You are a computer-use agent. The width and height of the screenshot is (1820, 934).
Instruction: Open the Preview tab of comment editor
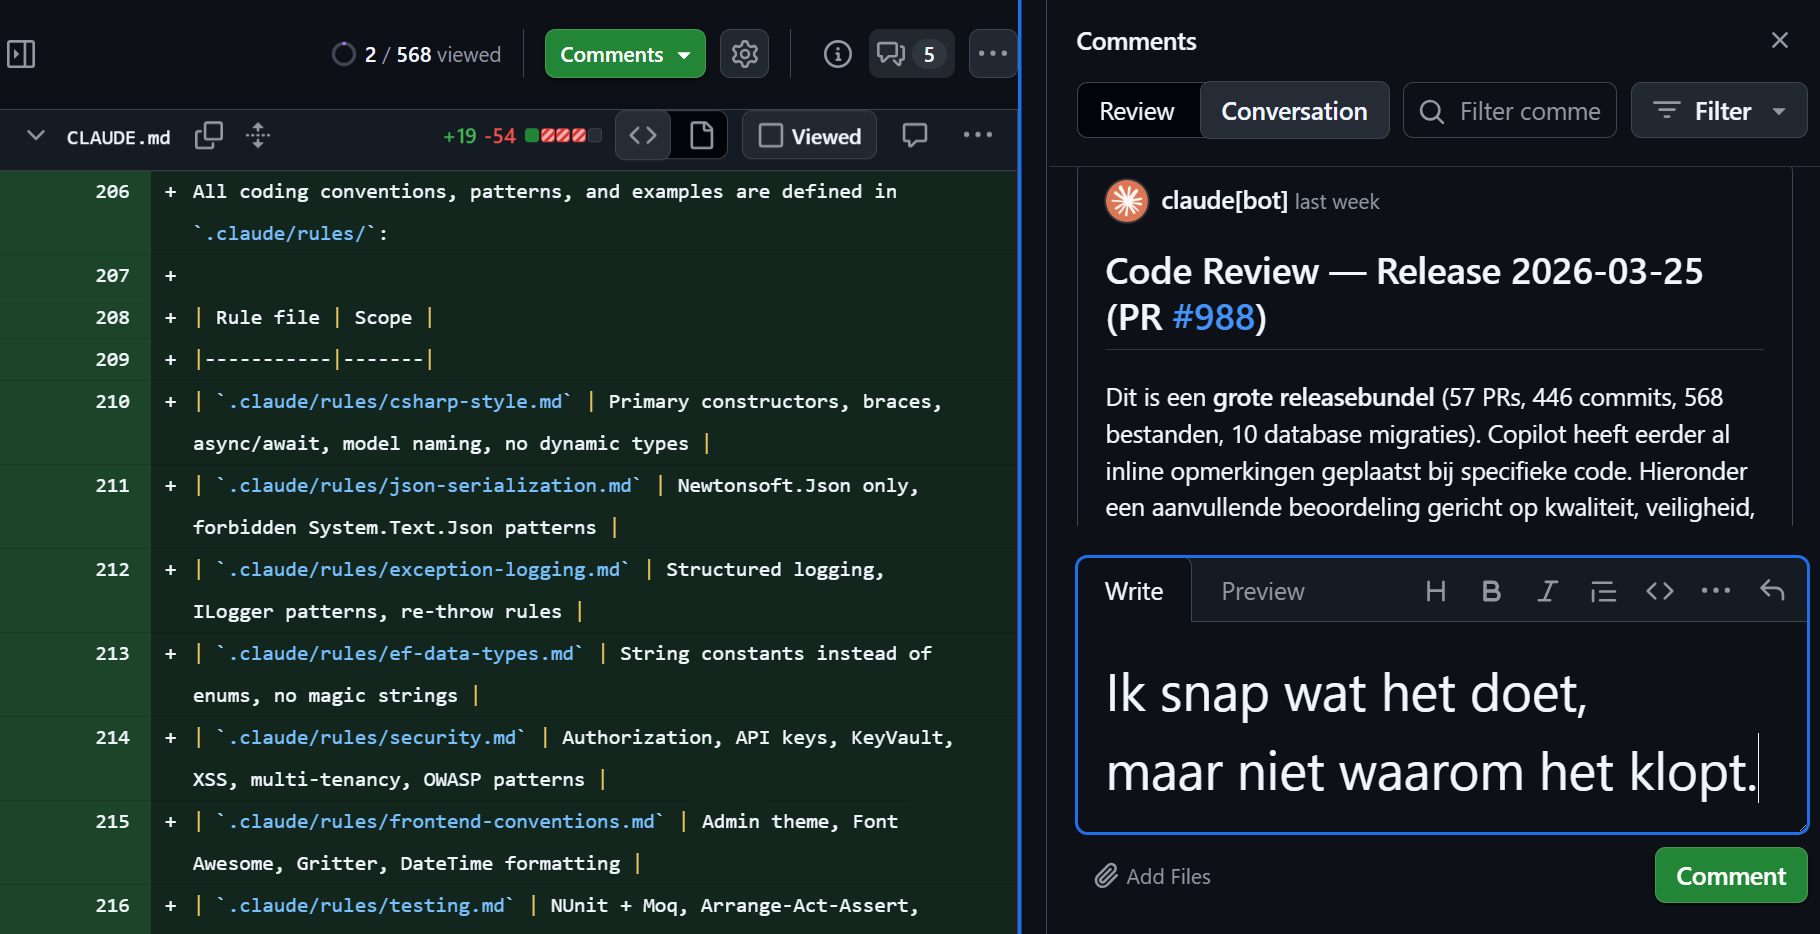(1262, 591)
